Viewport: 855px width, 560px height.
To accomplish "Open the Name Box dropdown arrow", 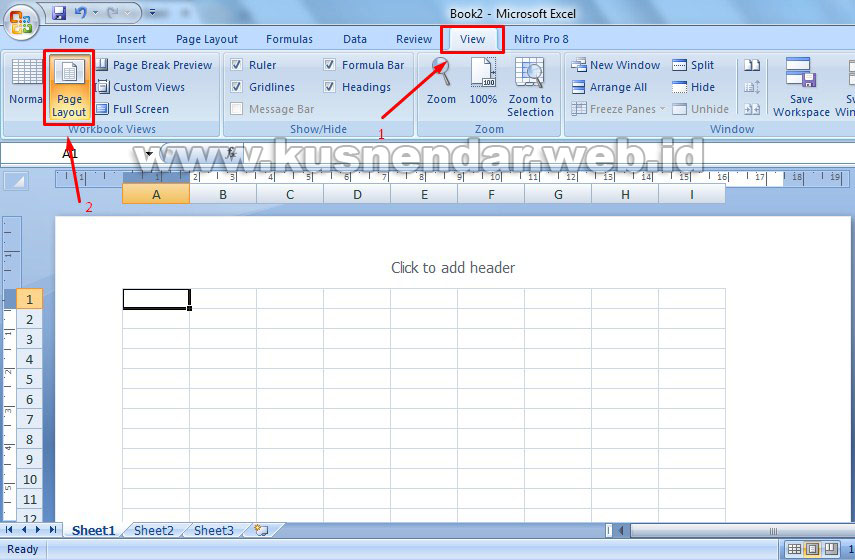I will (148, 154).
